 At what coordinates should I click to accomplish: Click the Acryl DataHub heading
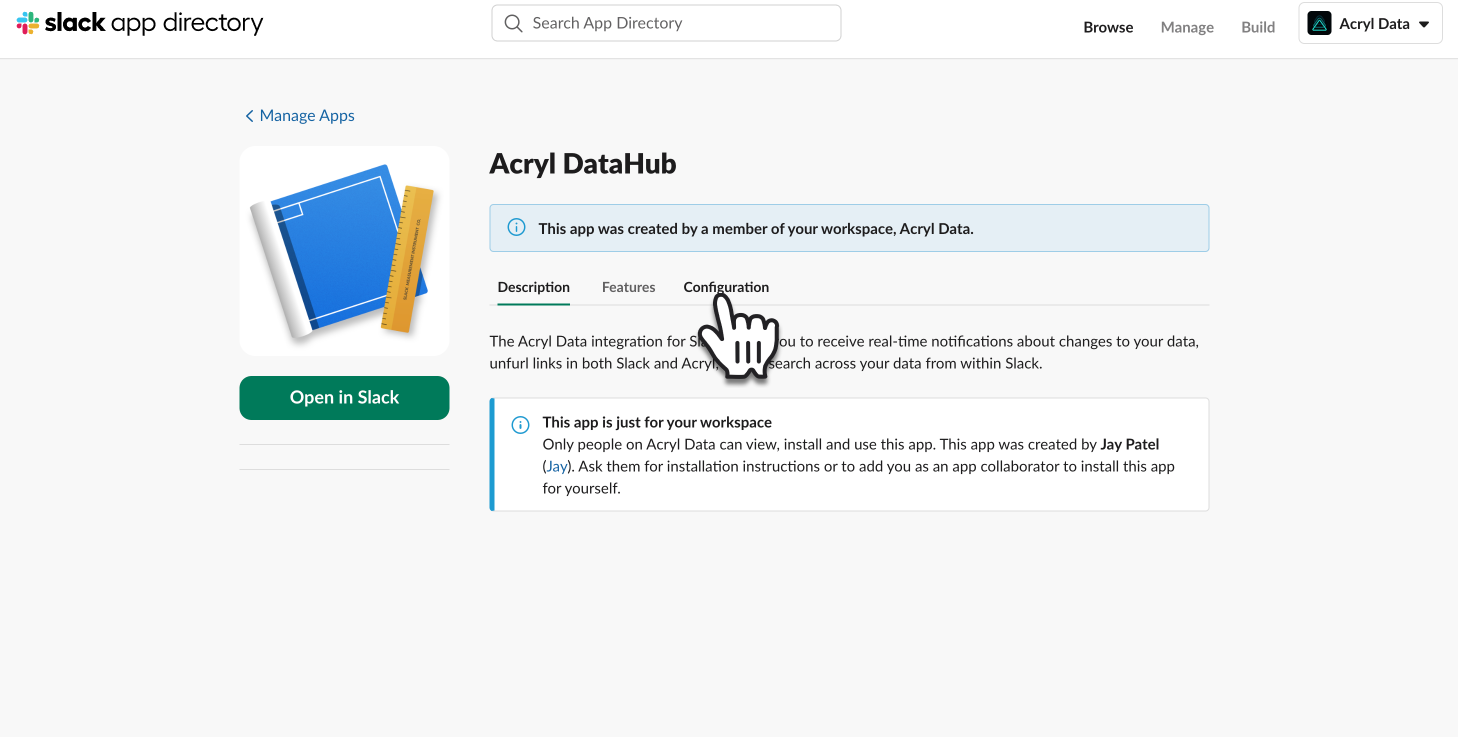[583, 164]
